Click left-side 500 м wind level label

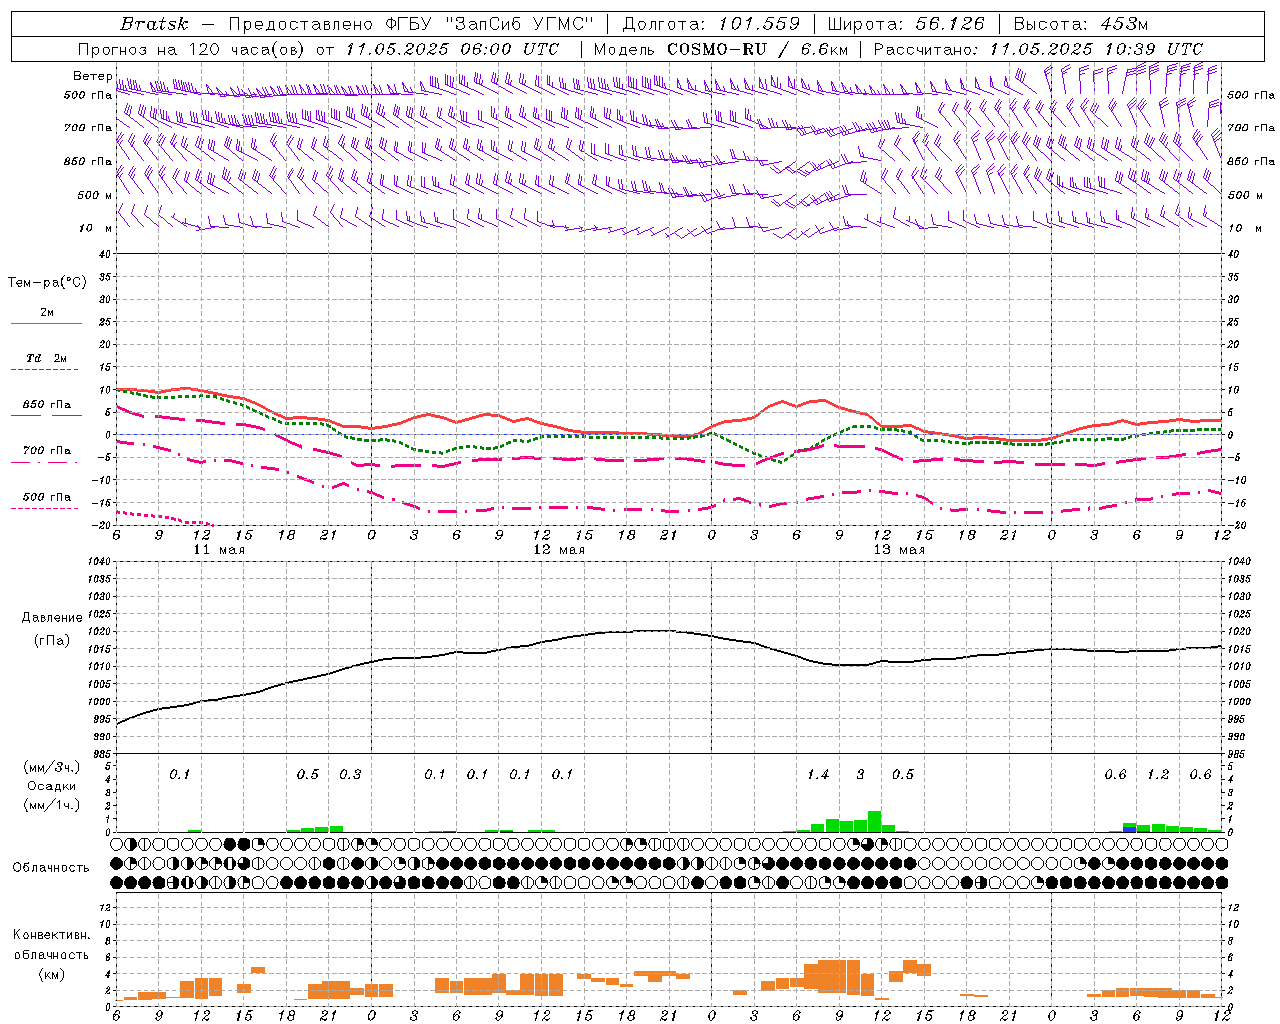[x=94, y=195]
